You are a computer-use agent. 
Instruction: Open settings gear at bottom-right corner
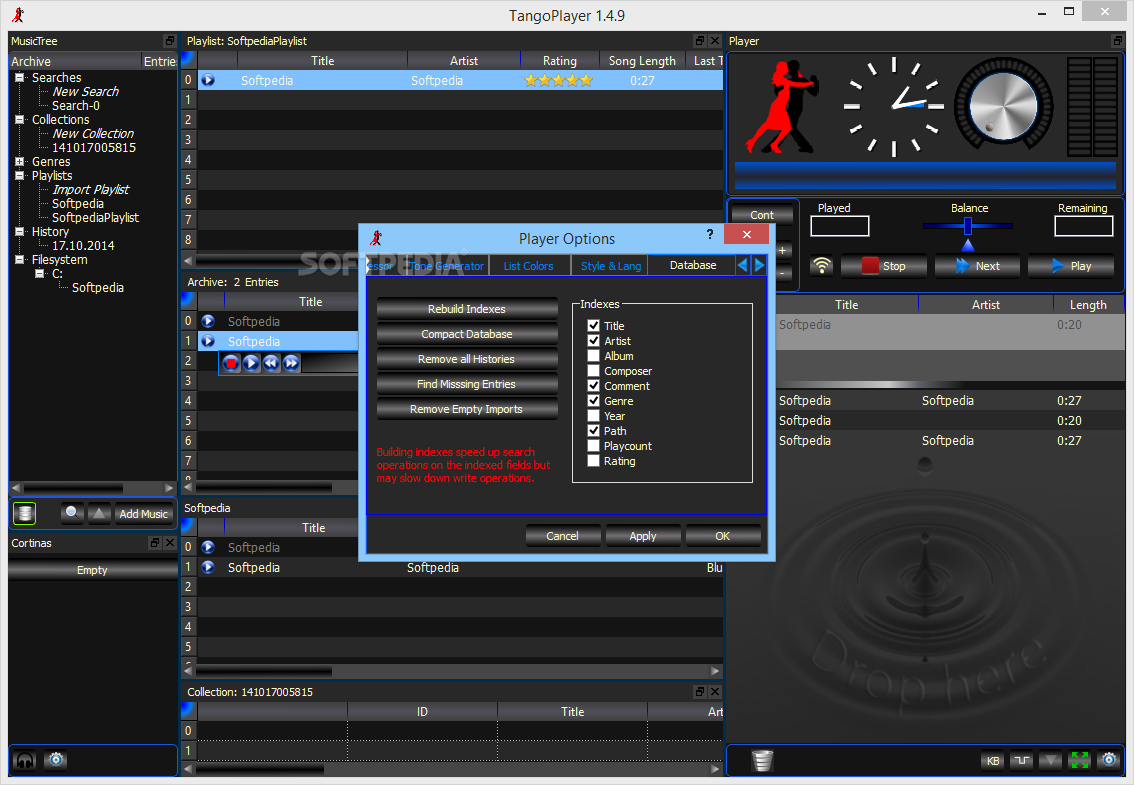click(1109, 760)
